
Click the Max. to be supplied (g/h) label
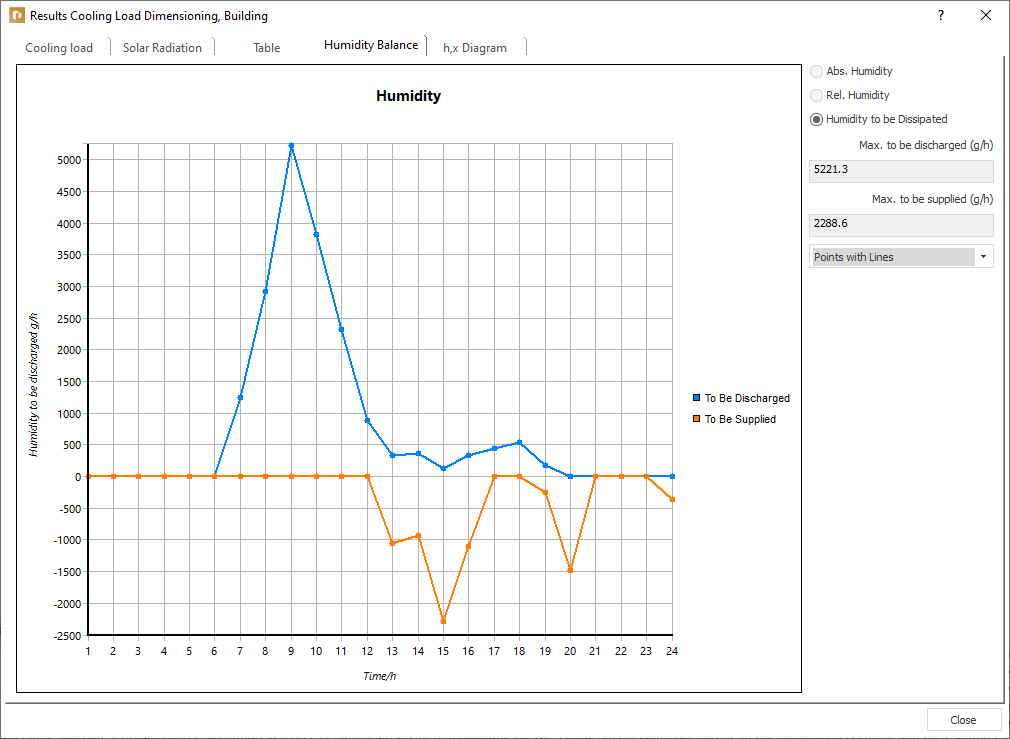(x=932, y=200)
